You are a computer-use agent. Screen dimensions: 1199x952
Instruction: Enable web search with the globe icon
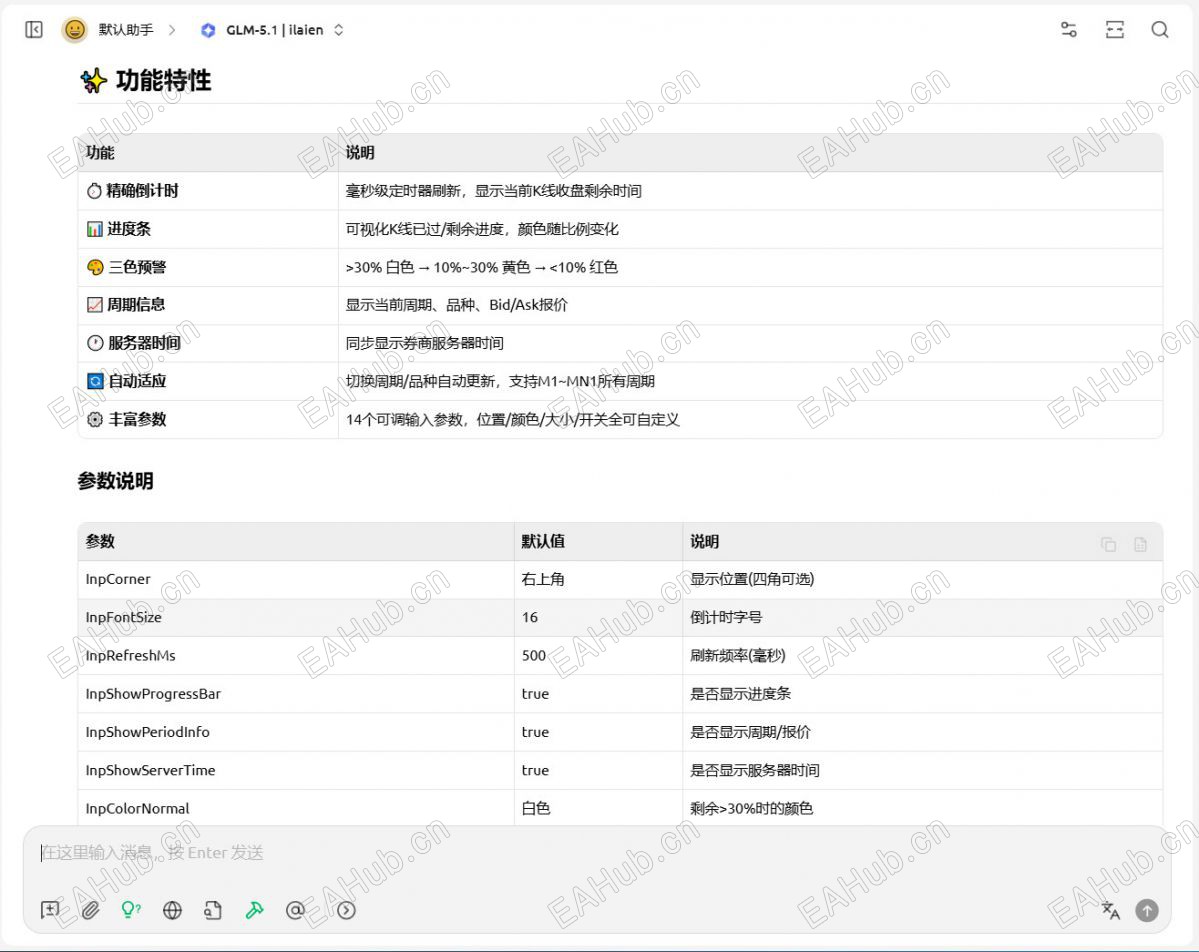click(x=172, y=910)
